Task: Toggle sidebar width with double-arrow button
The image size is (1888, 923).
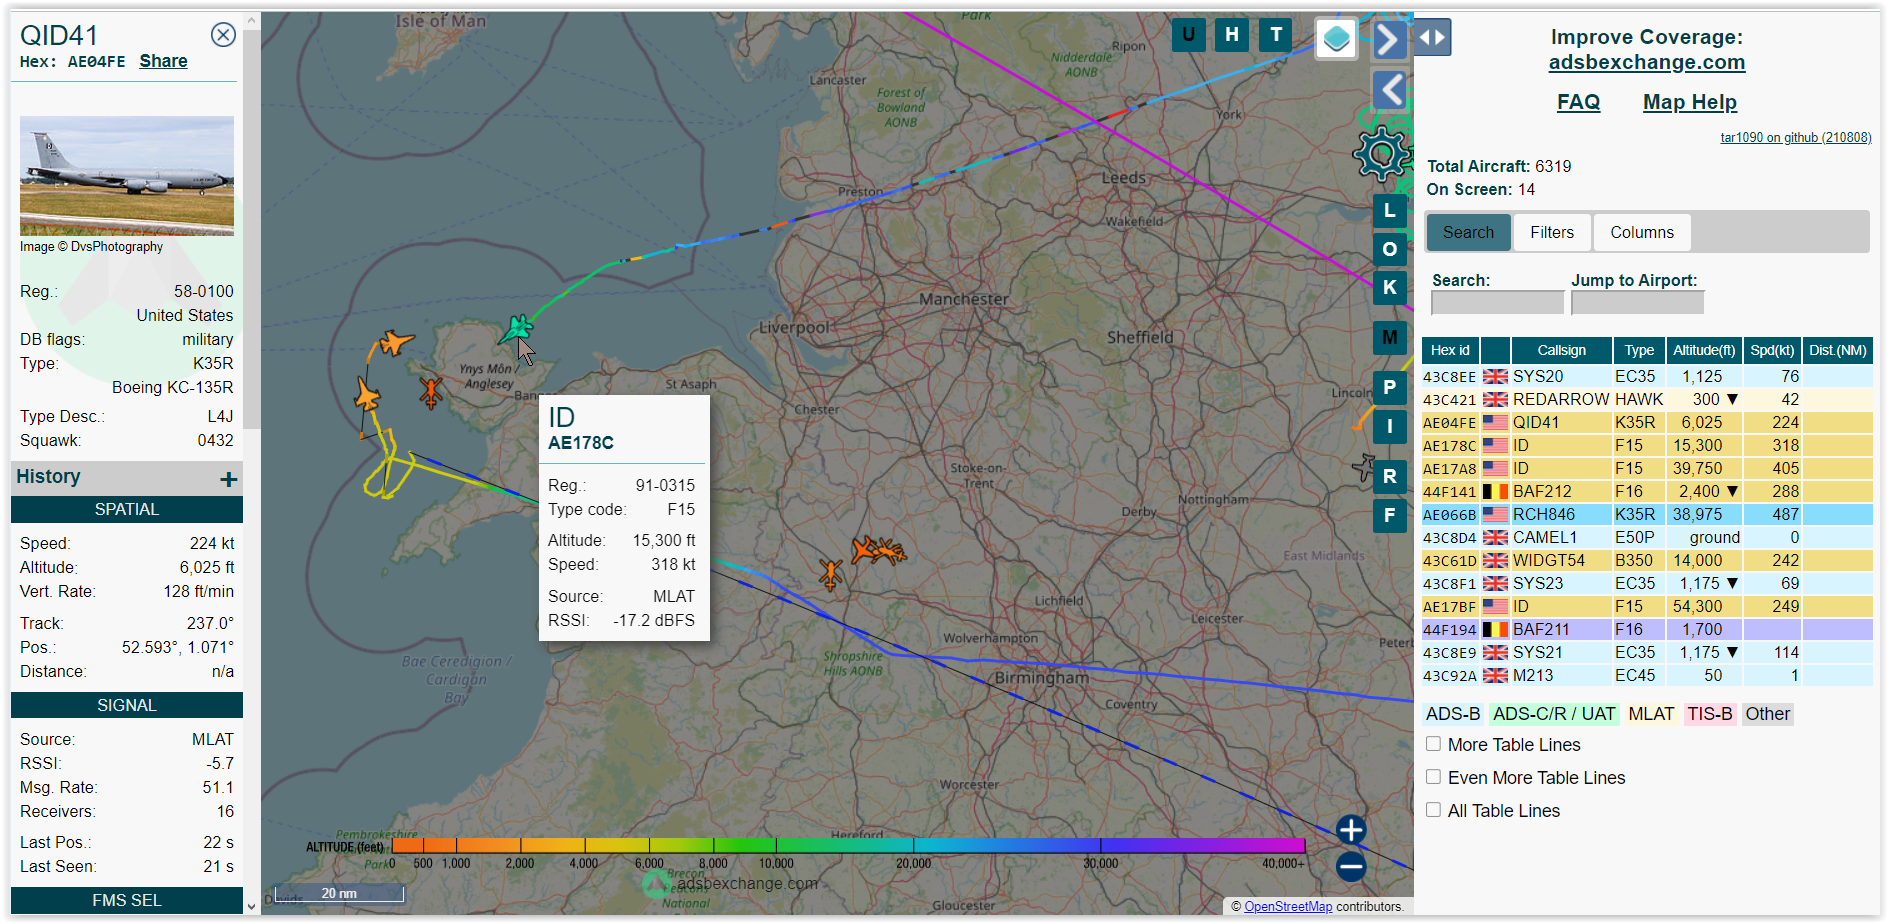Action: tap(1432, 38)
